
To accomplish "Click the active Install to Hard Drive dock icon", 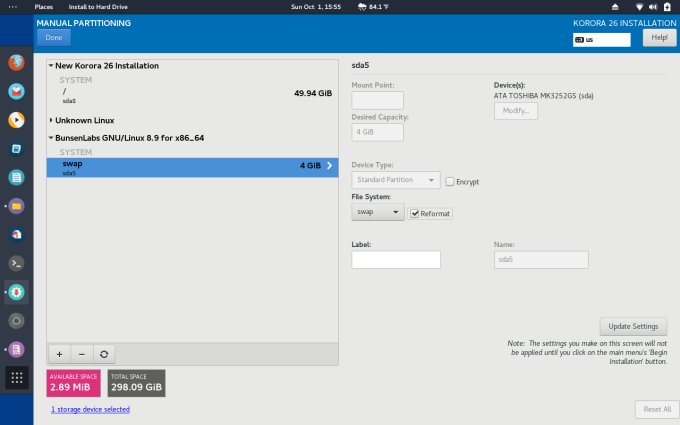I will (16, 292).
